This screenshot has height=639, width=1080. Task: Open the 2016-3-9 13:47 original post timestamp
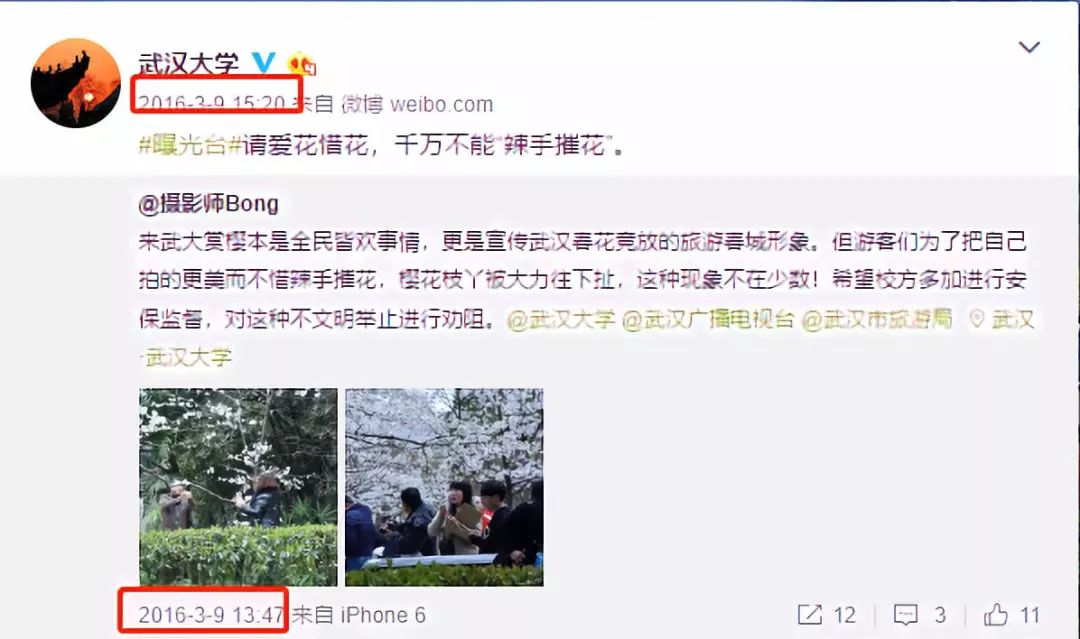click(211, 614)
